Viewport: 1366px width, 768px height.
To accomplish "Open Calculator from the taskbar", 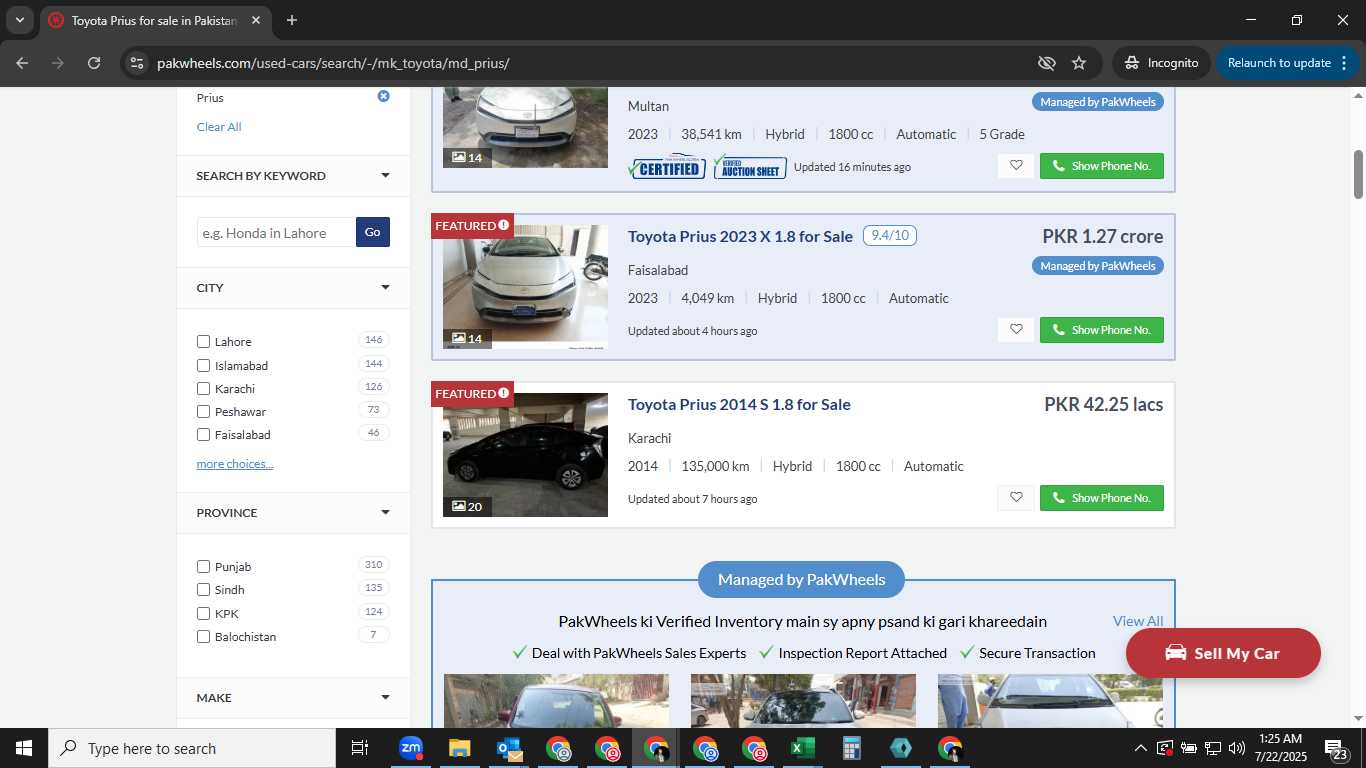I will point(852,748).
